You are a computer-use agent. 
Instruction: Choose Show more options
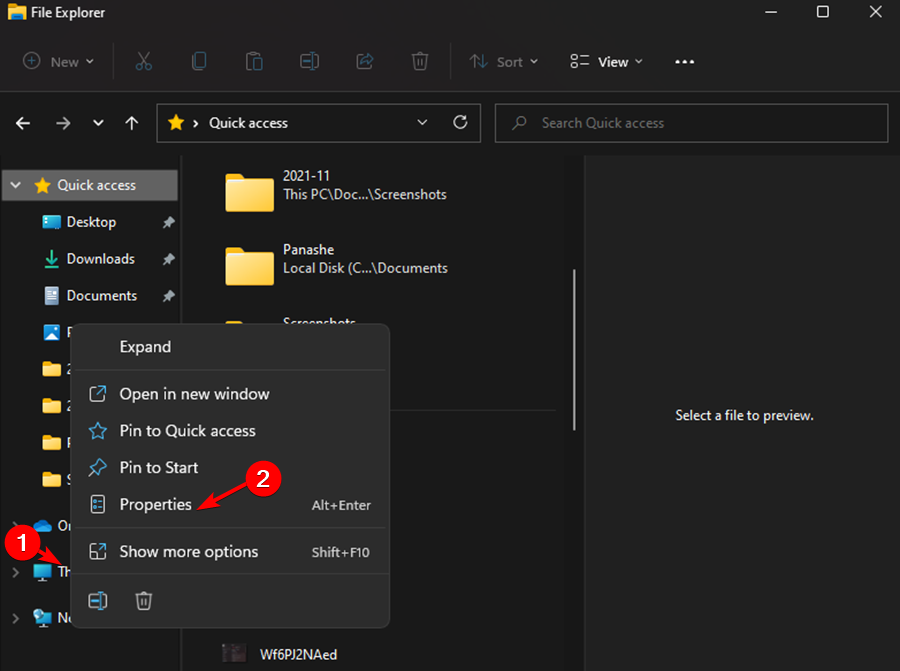tap(230, 552)
